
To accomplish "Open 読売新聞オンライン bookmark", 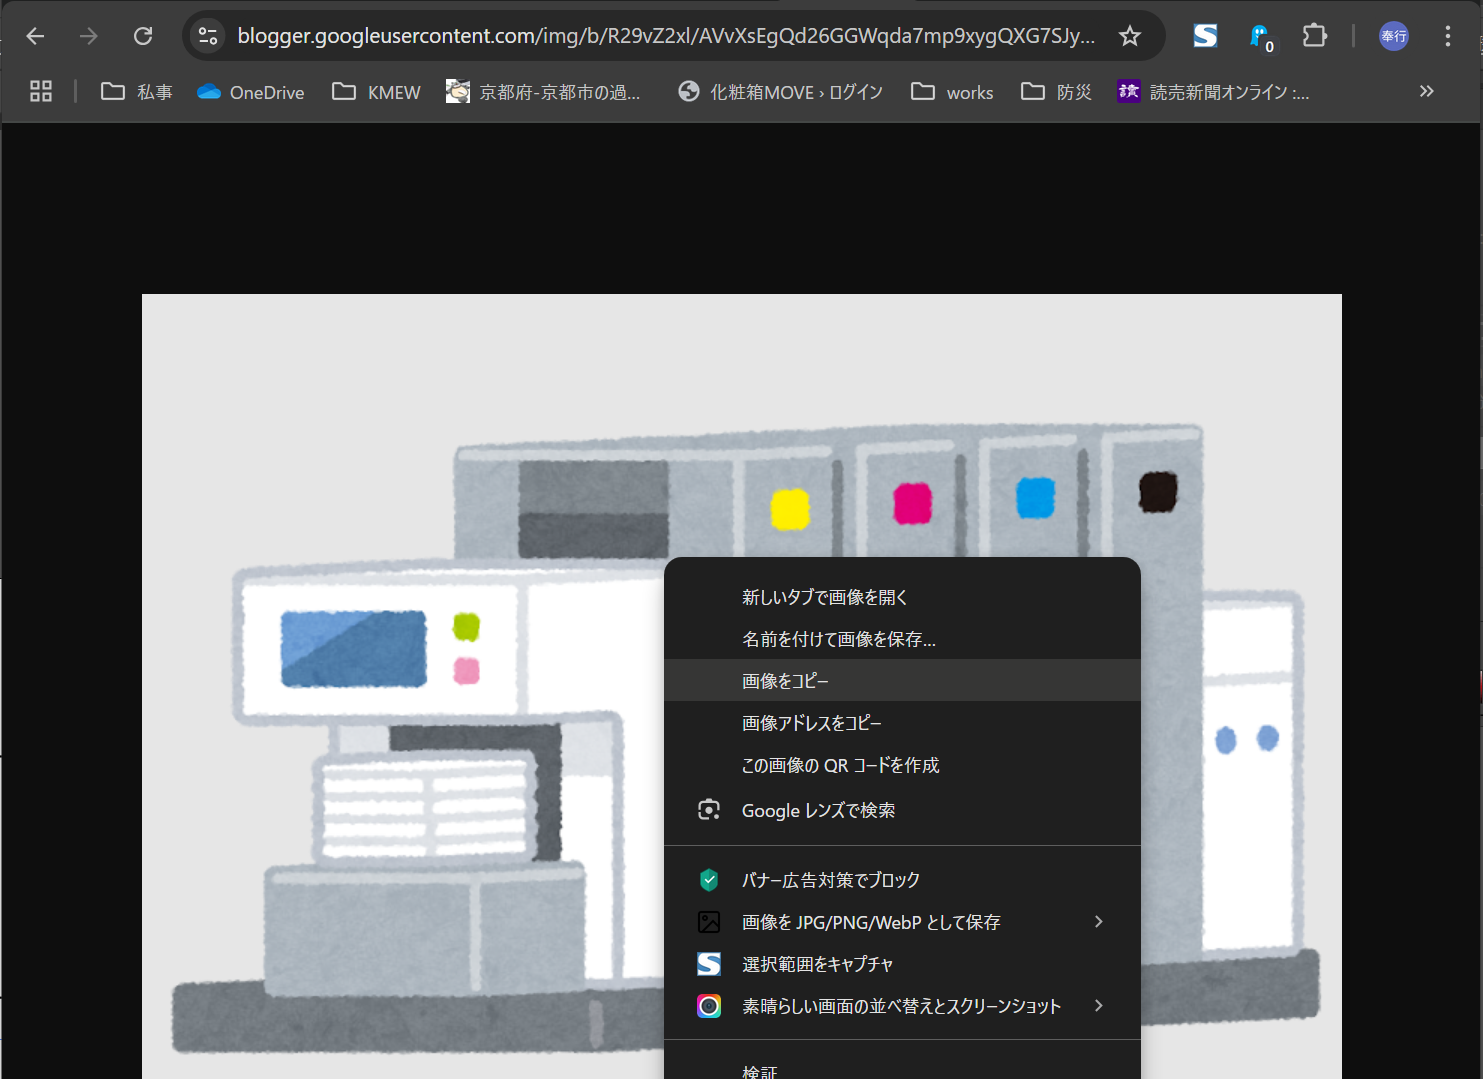I will (1214, 92).
